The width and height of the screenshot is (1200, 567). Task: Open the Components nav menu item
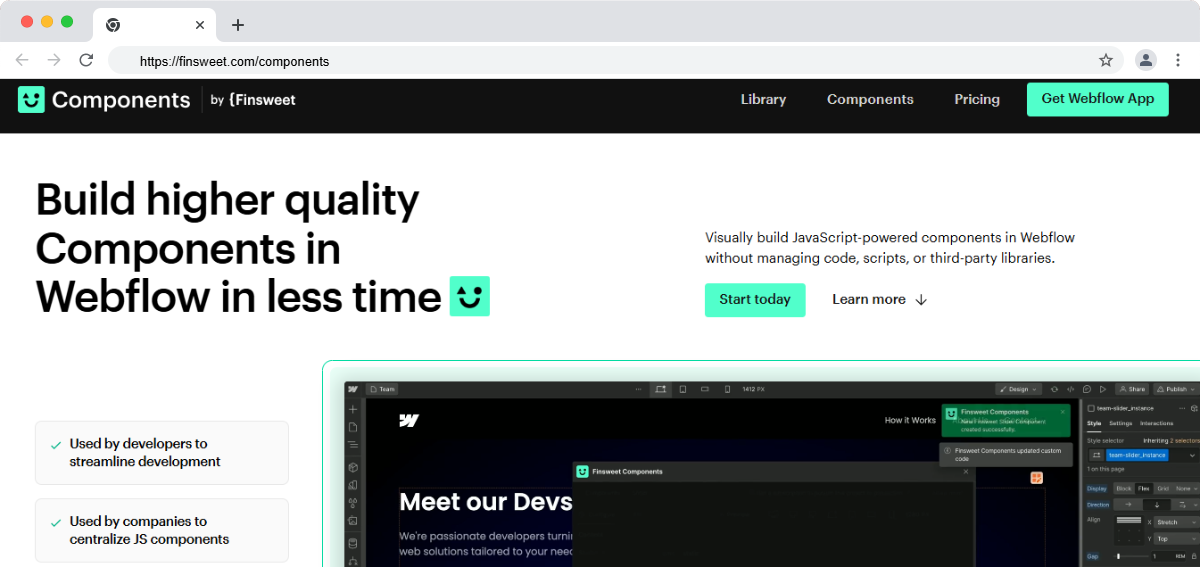click(x=870, y=99)
